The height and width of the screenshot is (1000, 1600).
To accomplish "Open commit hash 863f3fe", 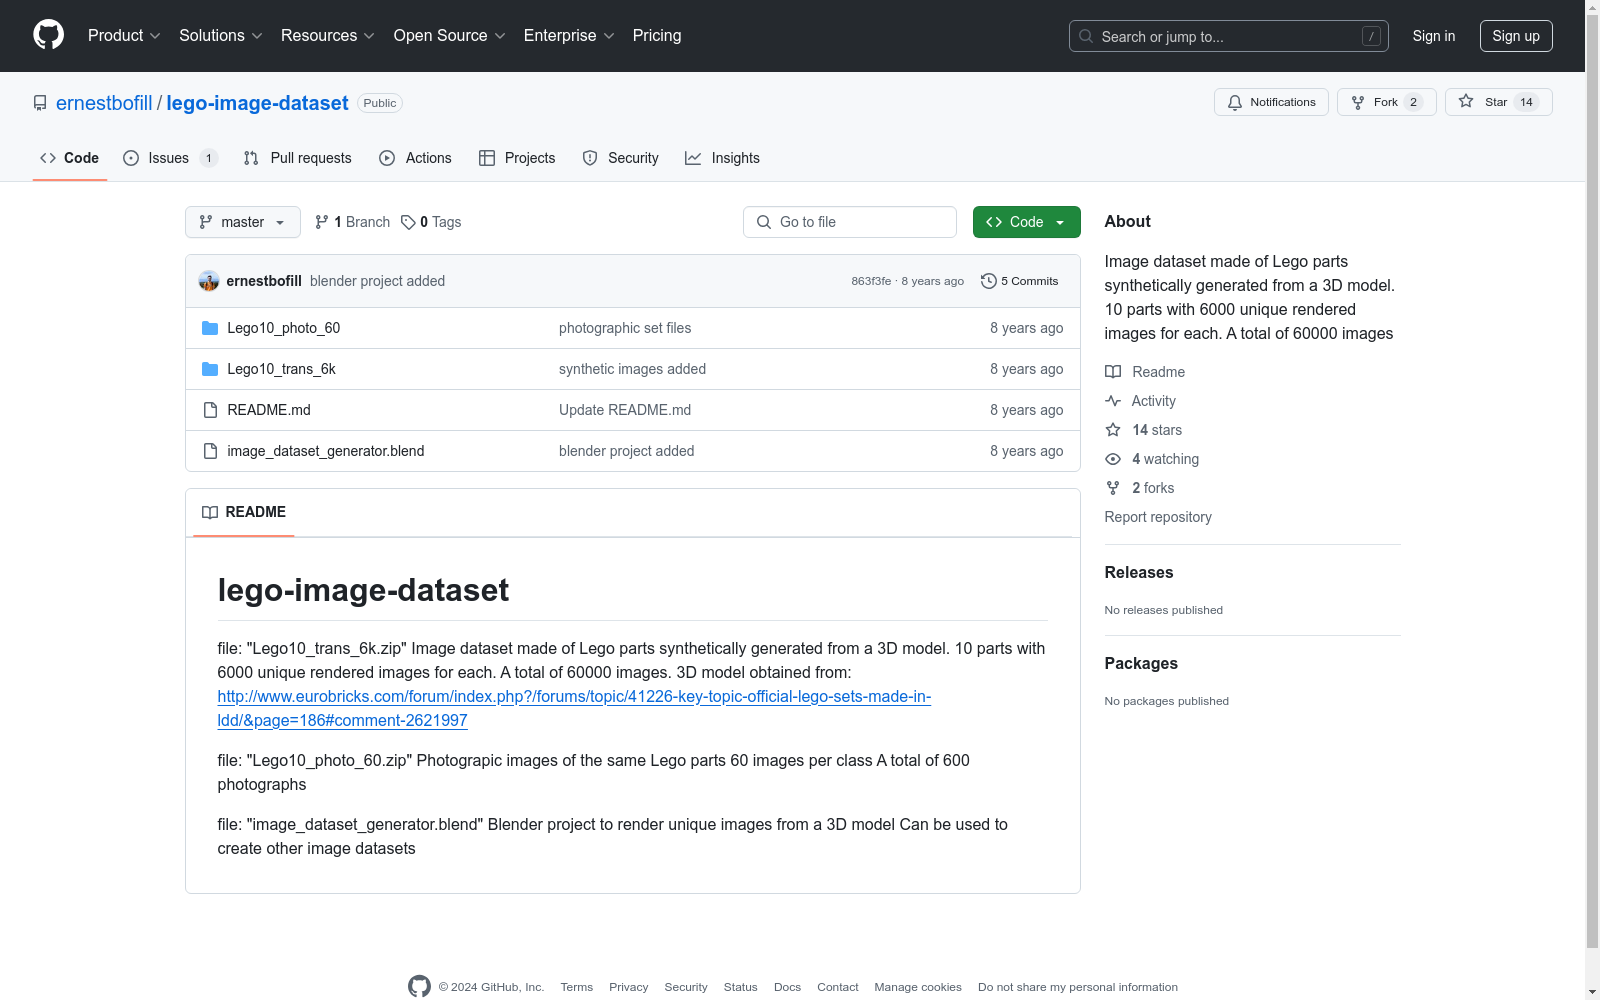I will [x=871, y=281].
